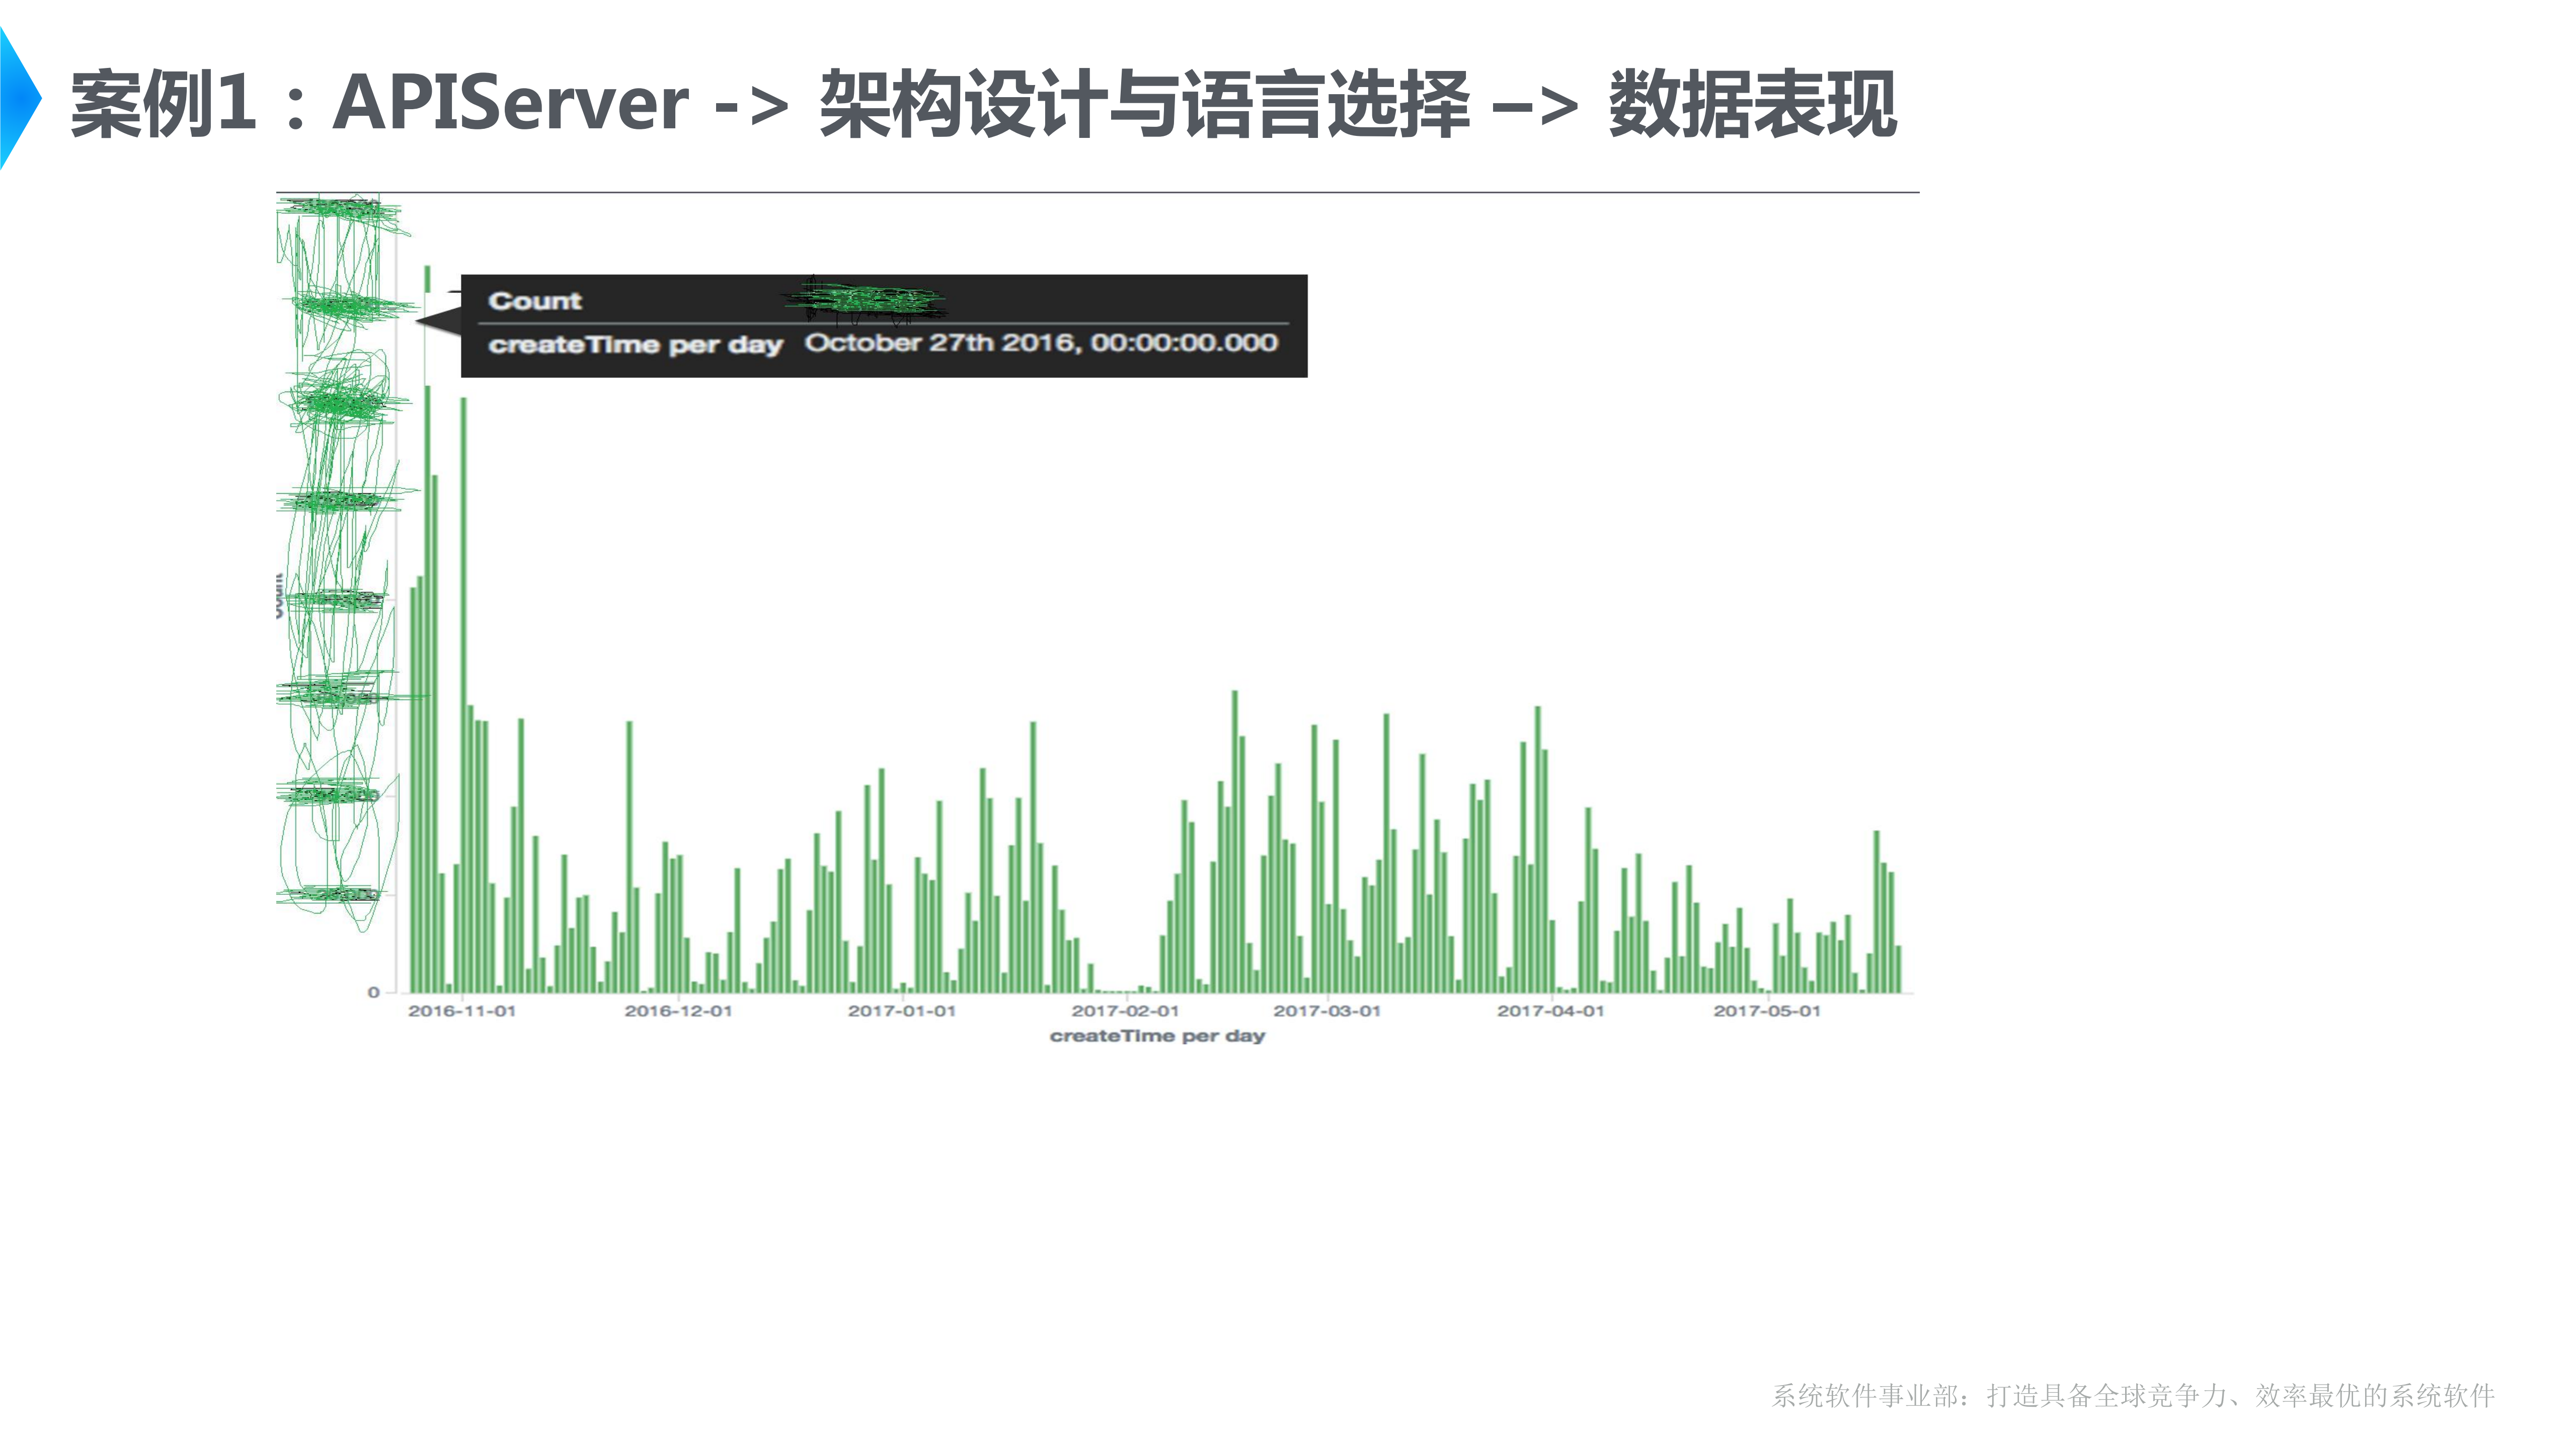Select the peak bar near 2017-02-15

click(1234, 800)
